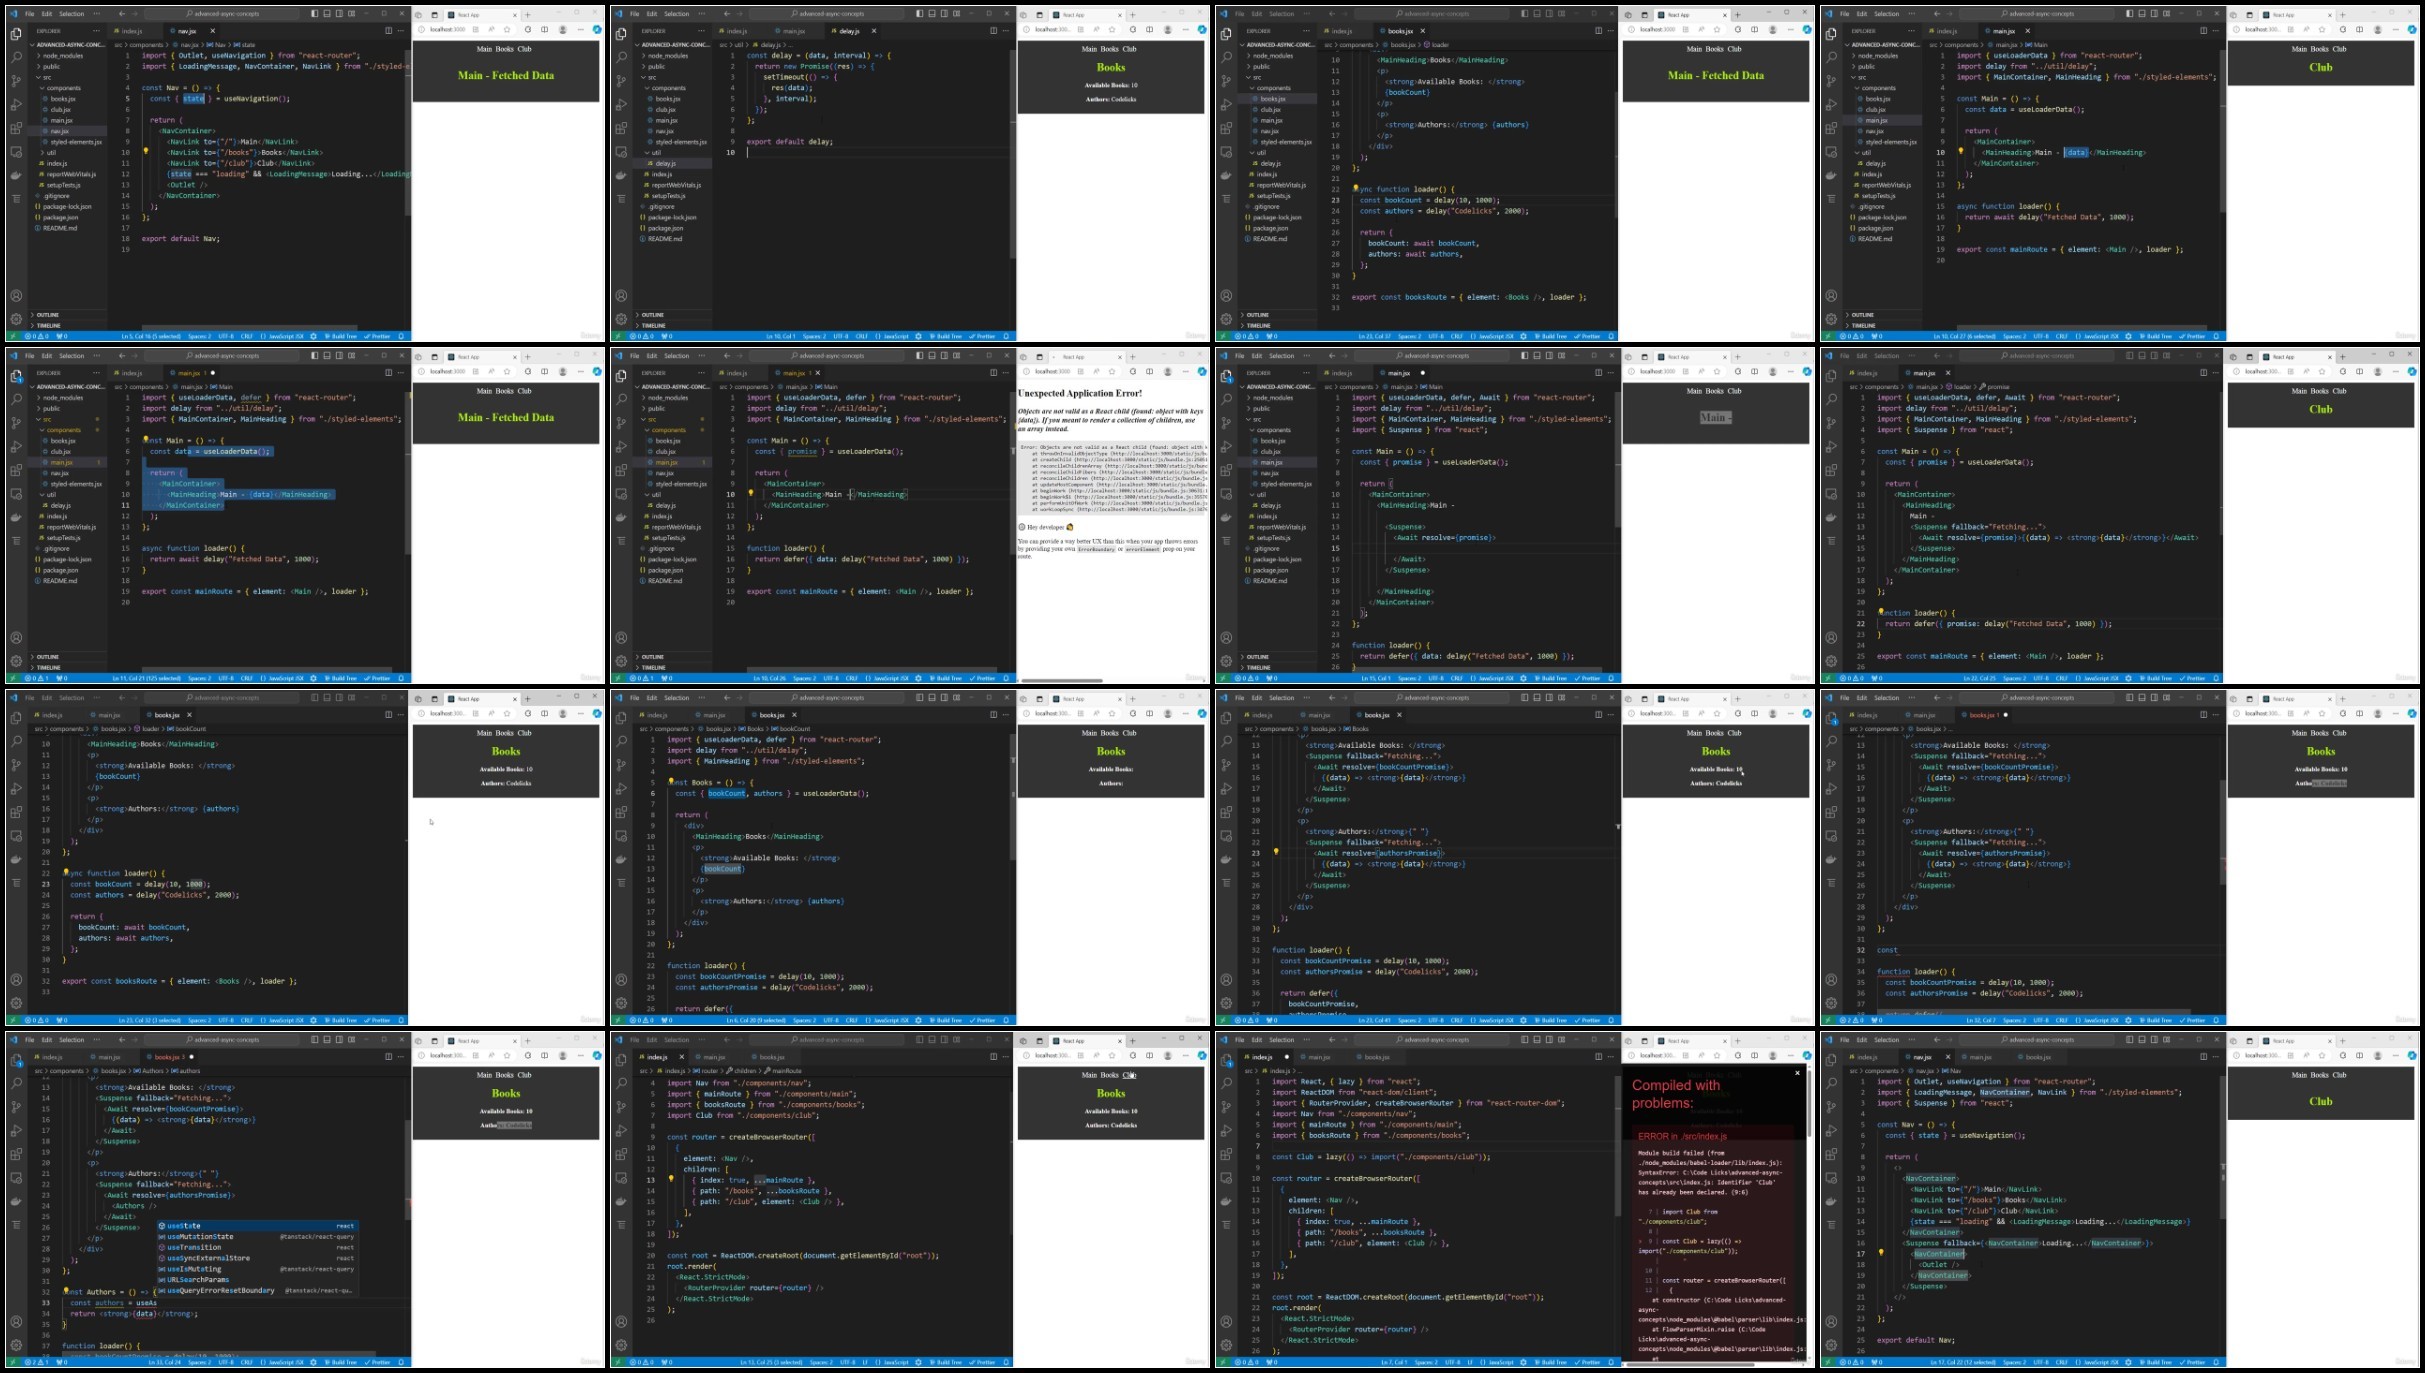Click errors and warnings count in Unexpected Error frame
2425x1373 pixels.
(643, 678)
